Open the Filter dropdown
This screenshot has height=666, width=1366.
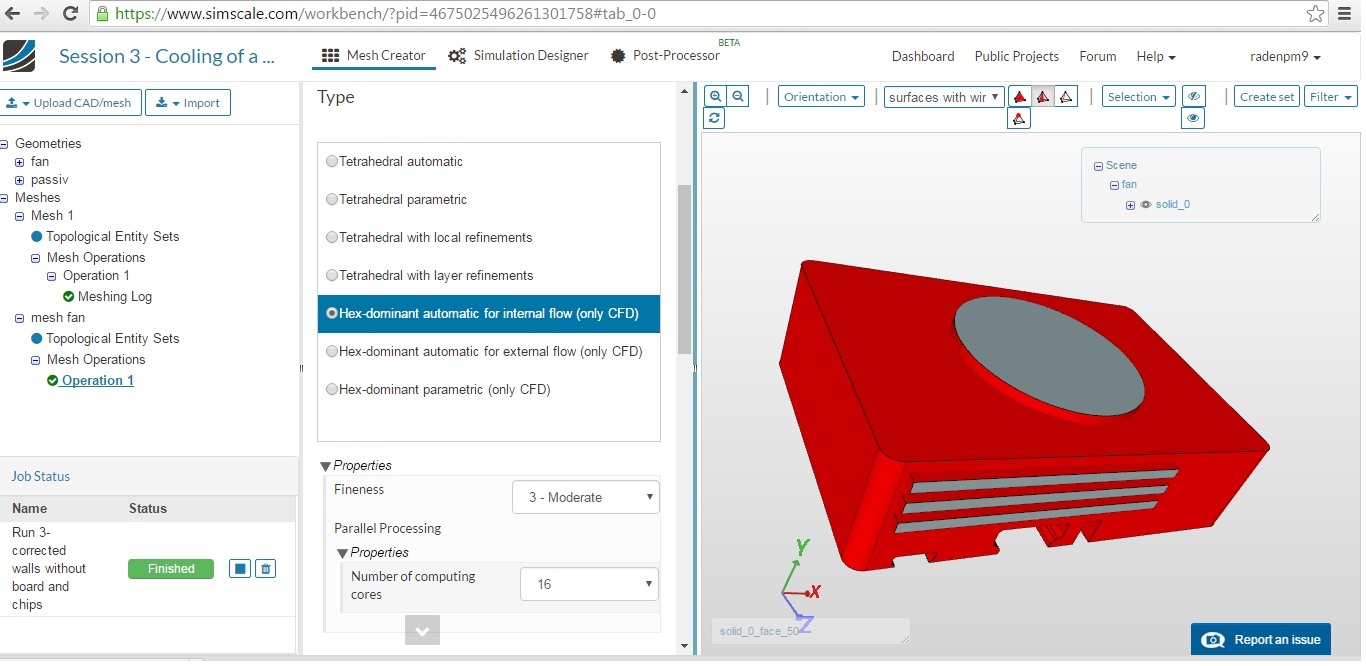pyautogui.click(x=1330, y=97)
